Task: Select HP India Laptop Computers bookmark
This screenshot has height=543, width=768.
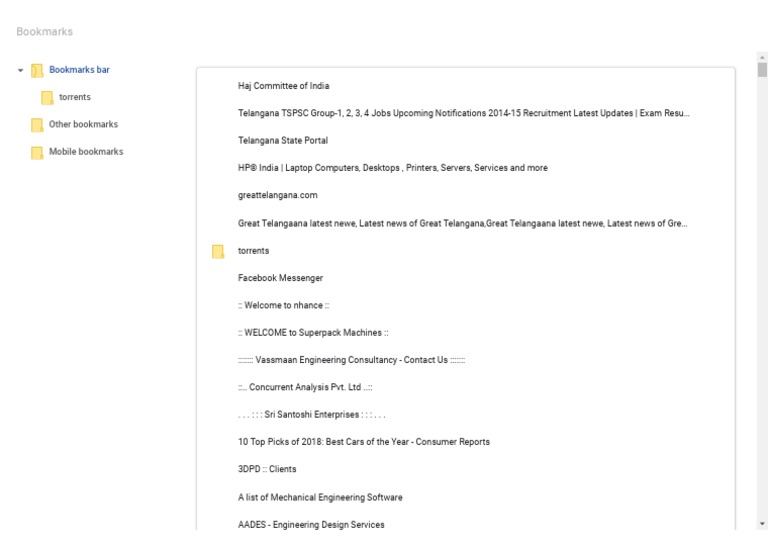Action: coord(393,168)
